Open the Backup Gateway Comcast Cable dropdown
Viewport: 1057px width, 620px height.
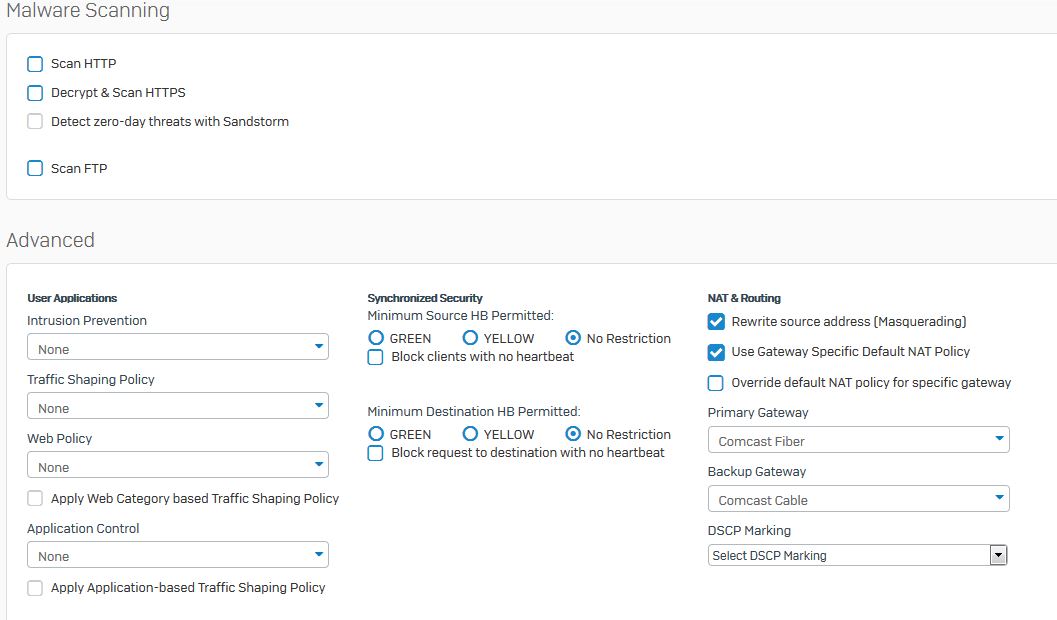[858, 499]
